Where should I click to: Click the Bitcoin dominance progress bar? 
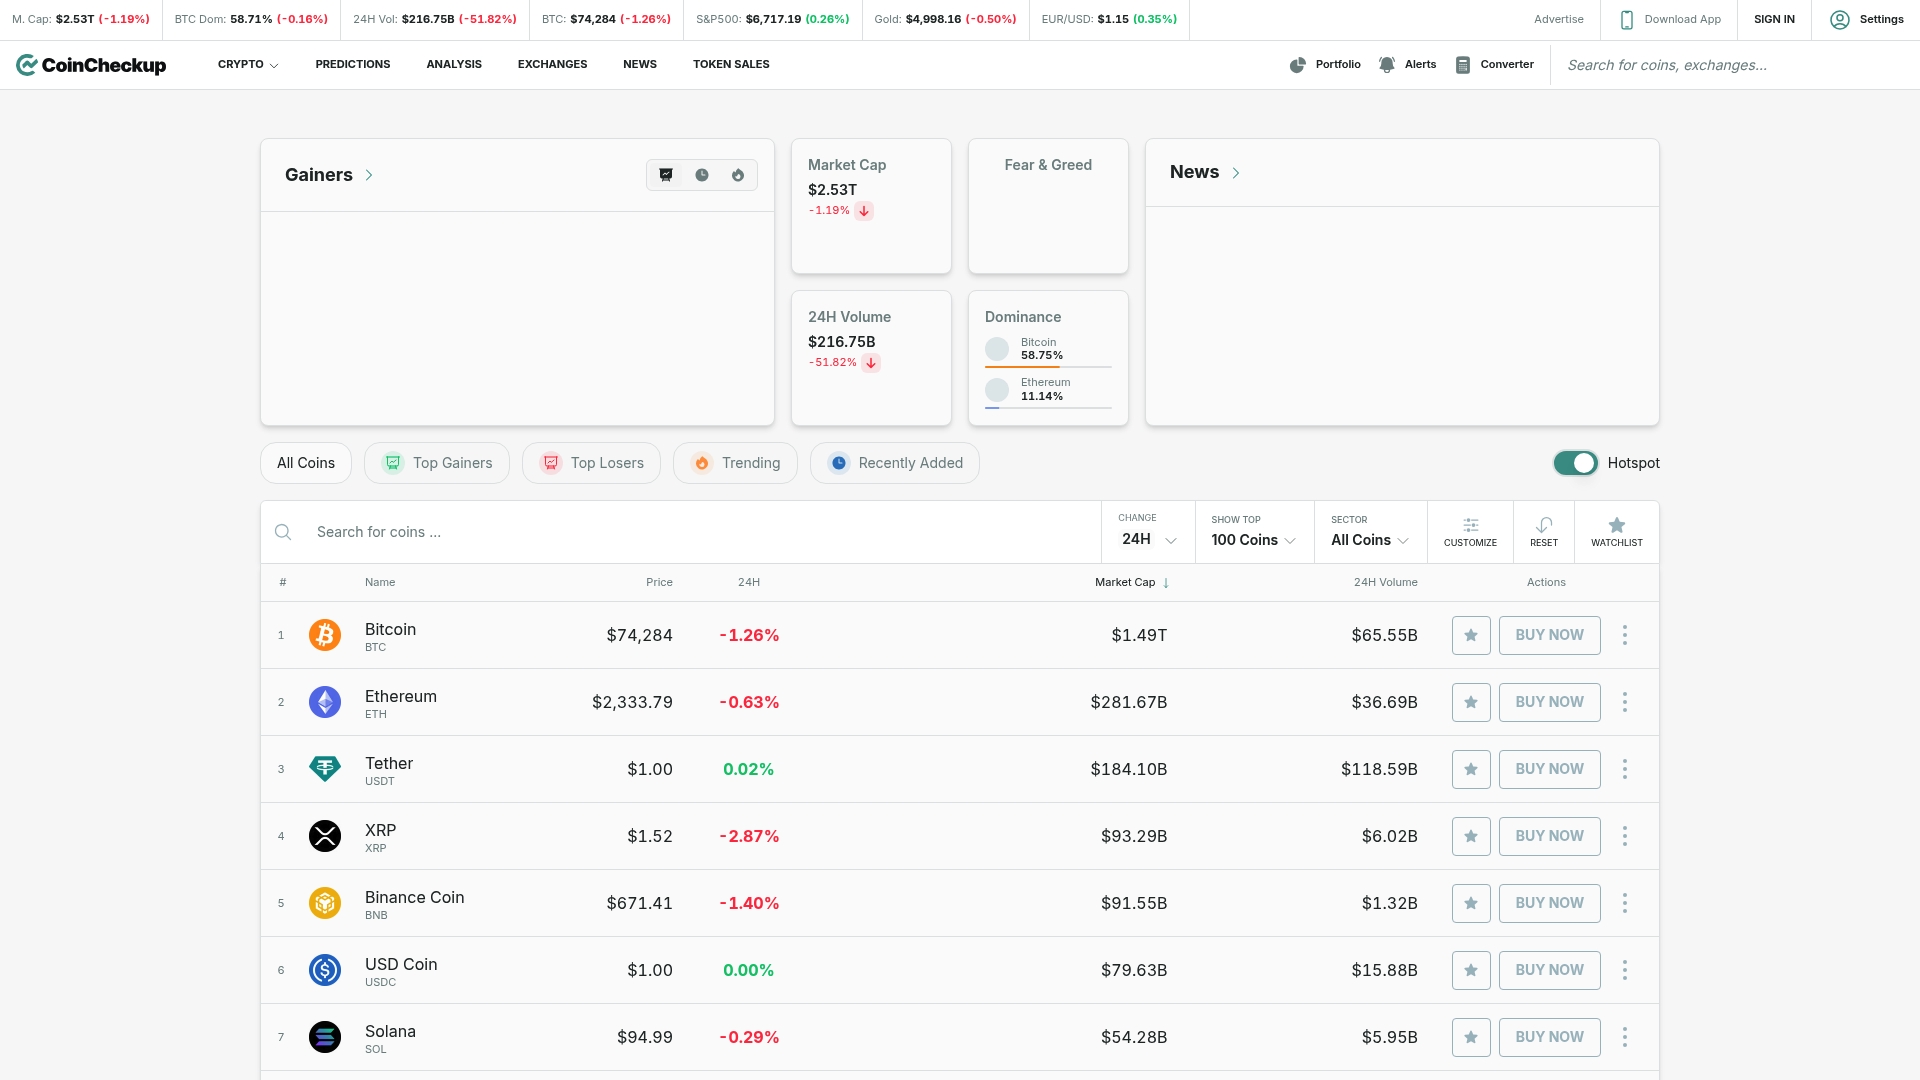pyautogui.click(x=1048, y=367)
